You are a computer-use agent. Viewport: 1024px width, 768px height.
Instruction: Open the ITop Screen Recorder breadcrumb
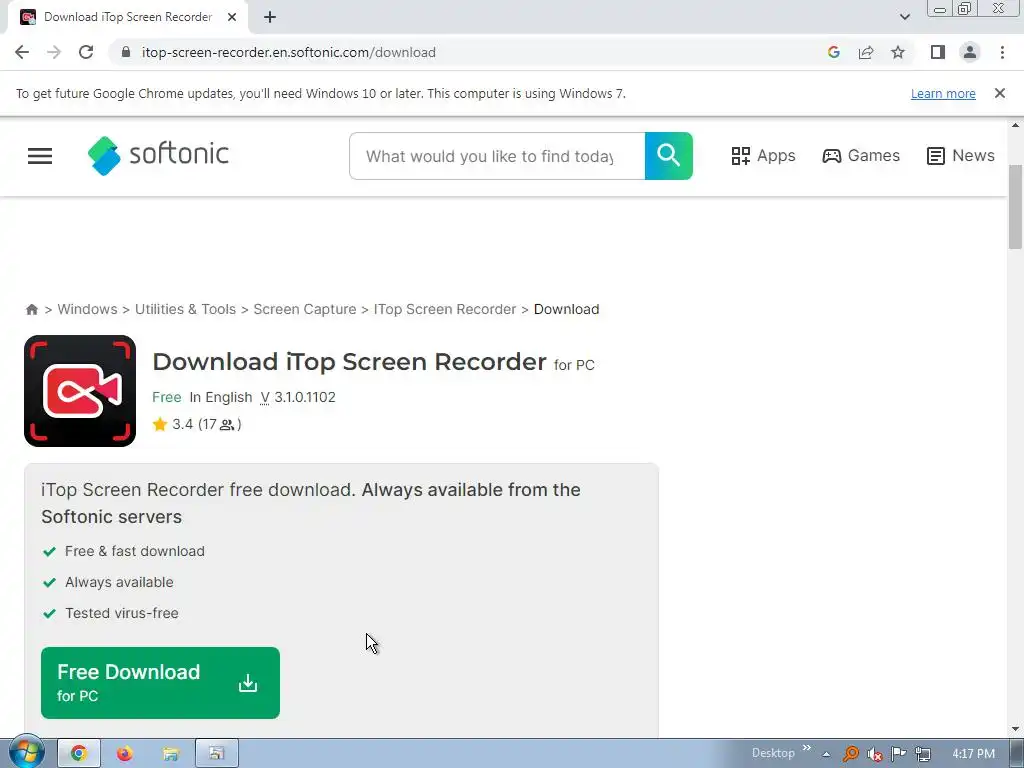pos(445,310)
